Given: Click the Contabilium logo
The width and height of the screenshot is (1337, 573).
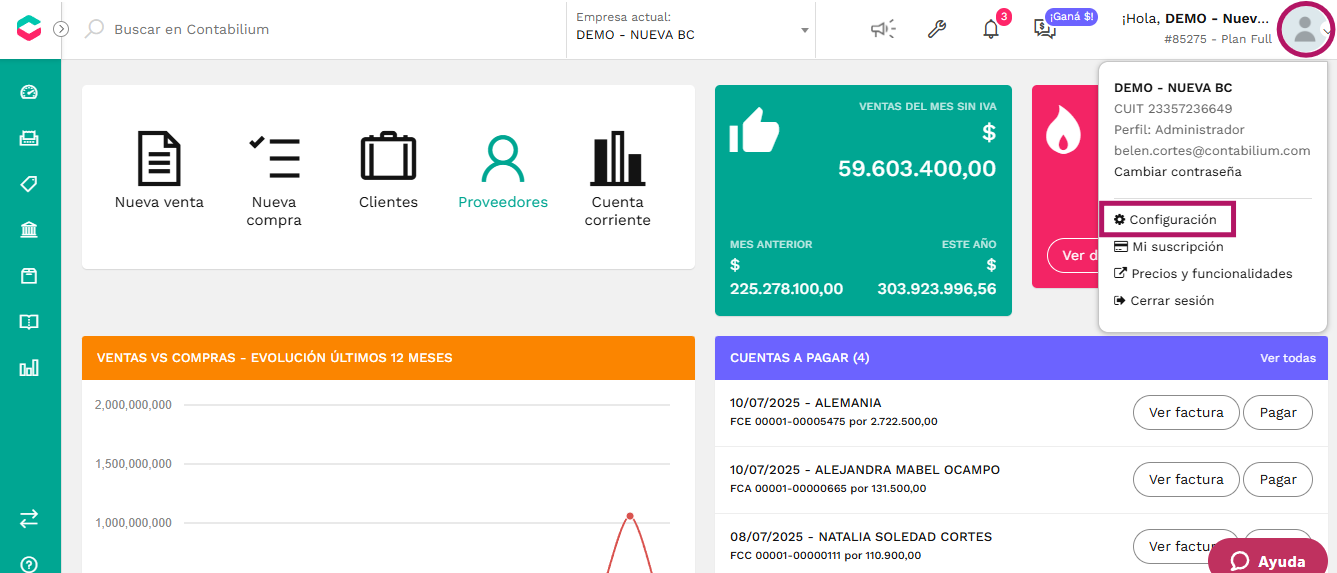Looking at the screenshot, I should point(29,29).
